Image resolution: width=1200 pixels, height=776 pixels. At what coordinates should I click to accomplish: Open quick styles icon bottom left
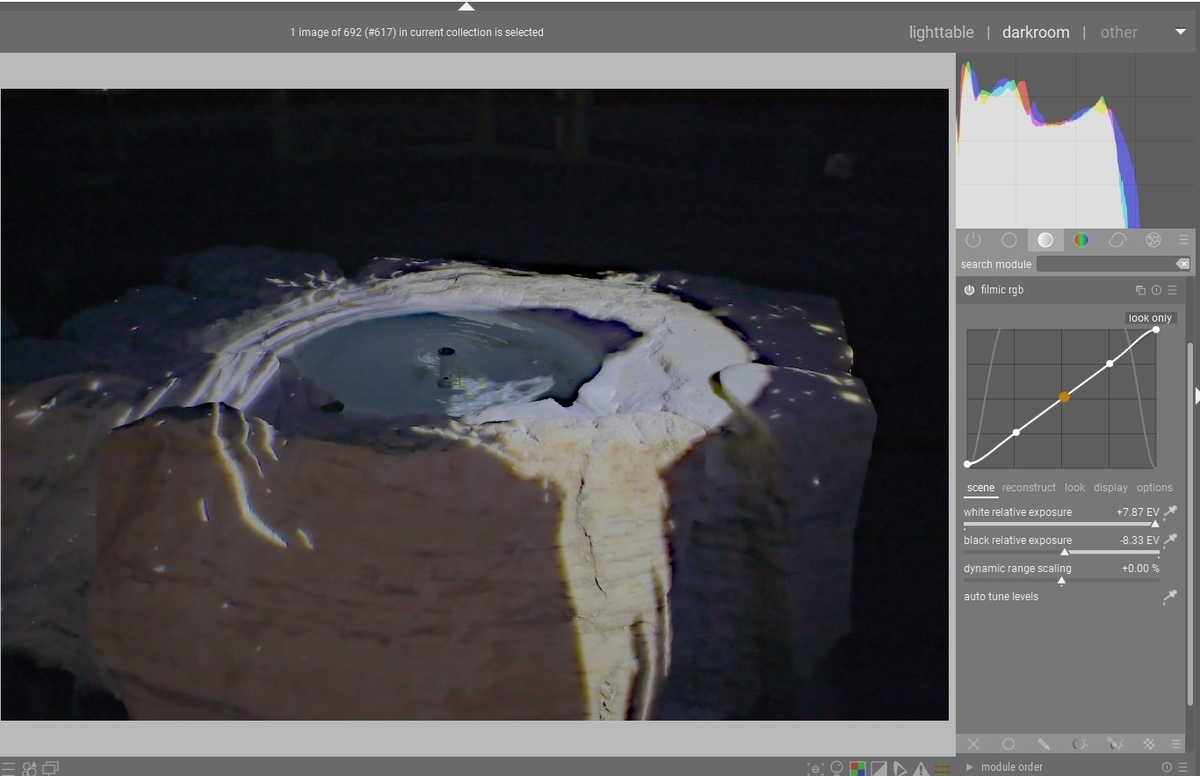click(30, 768)
